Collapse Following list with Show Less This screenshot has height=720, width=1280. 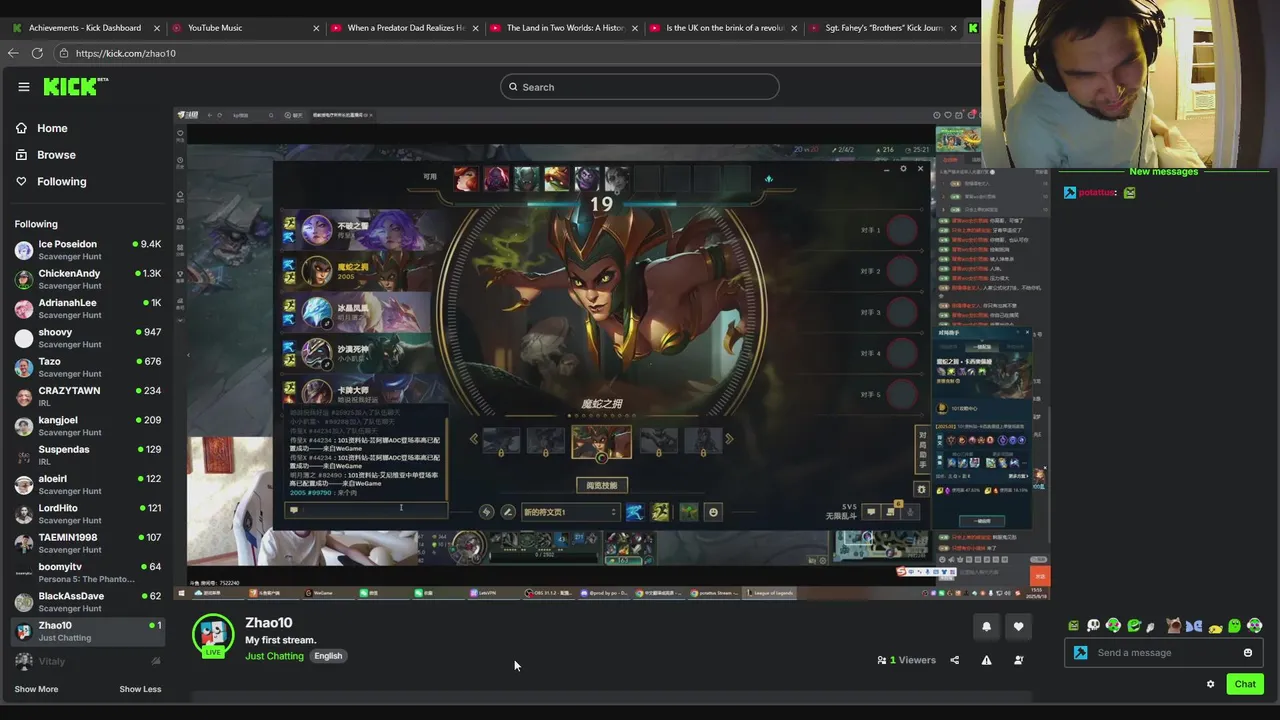140,689
